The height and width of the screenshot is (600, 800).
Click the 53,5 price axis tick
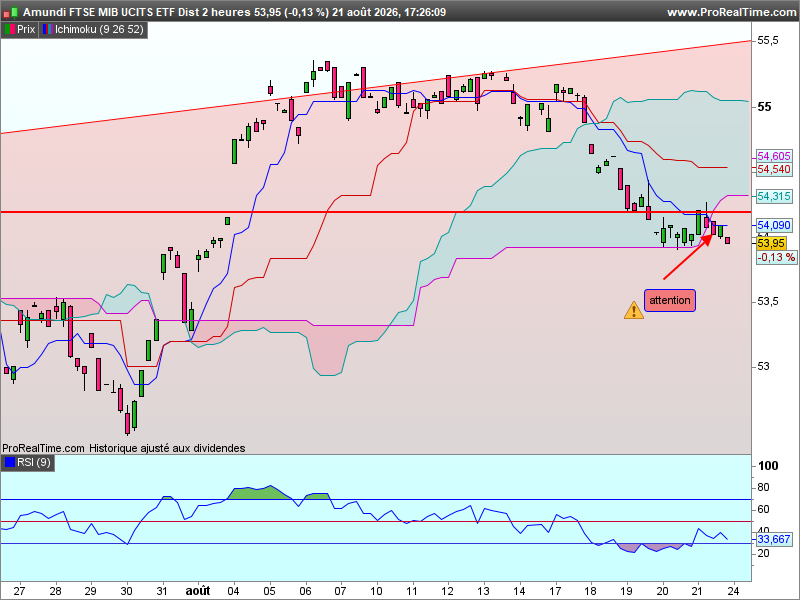coord(768,302)
